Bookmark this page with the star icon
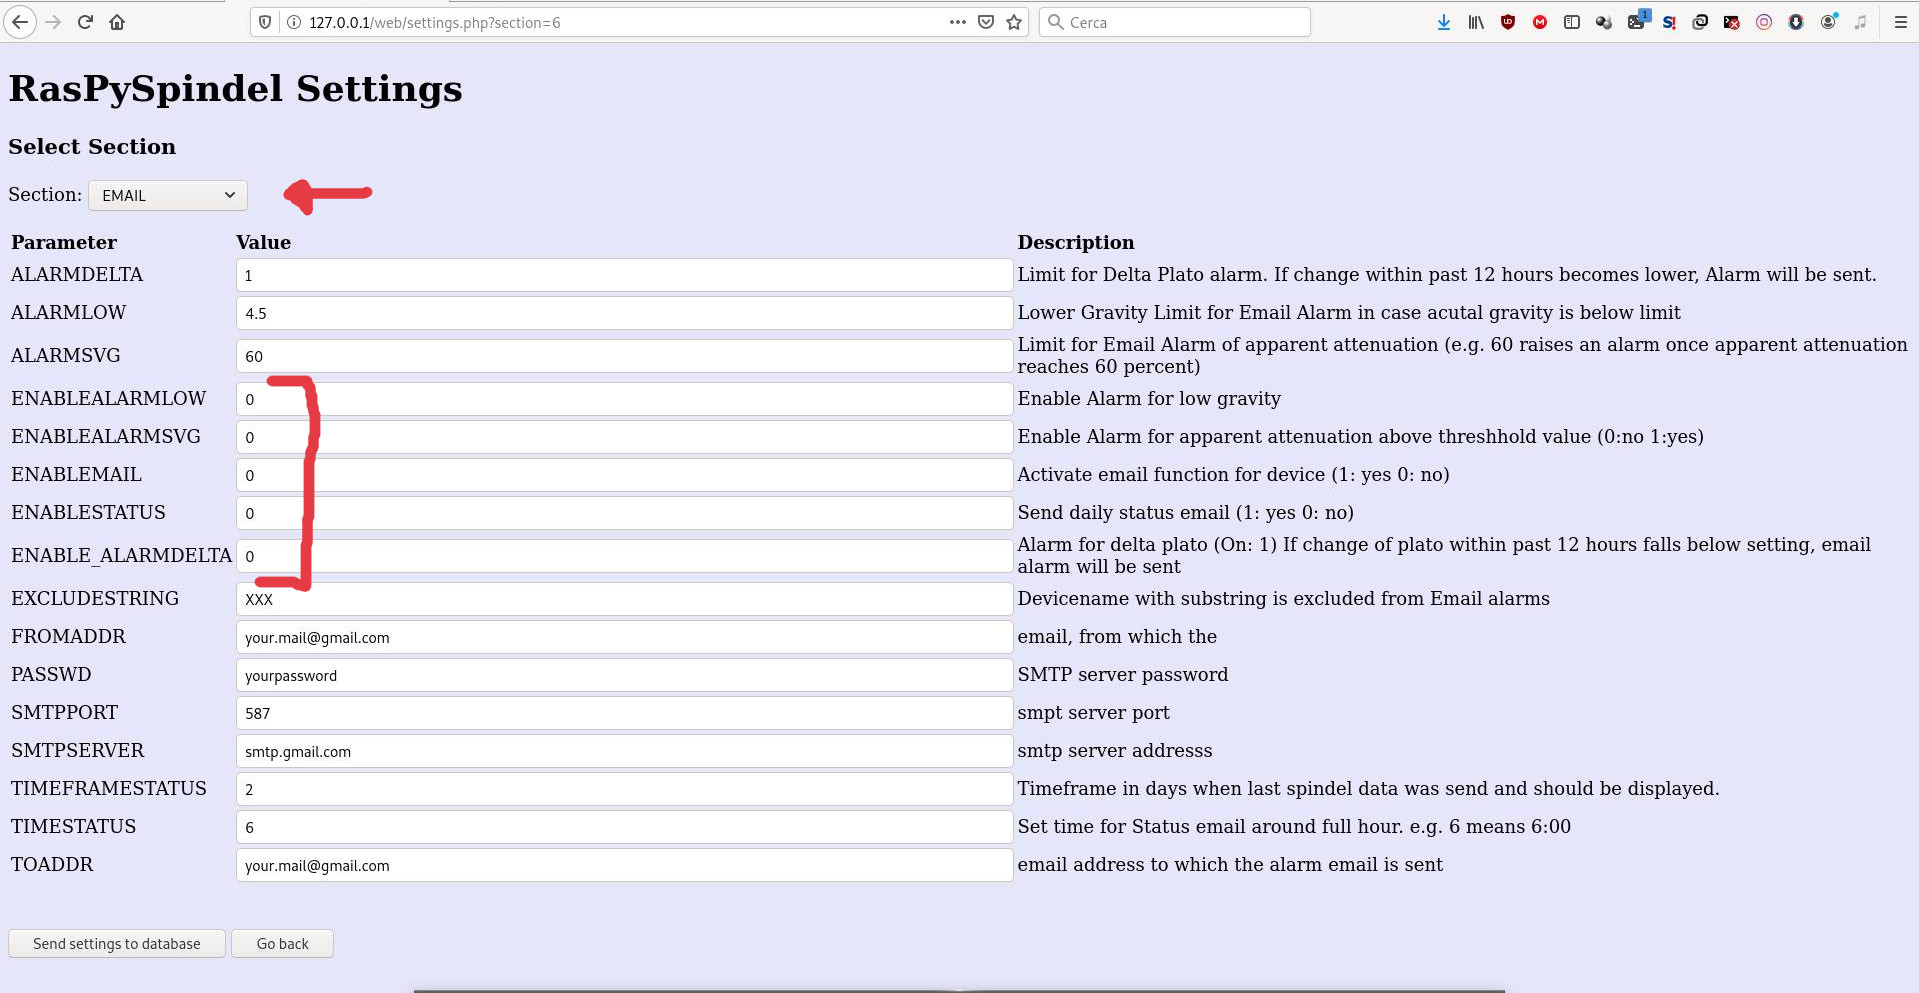 1014,22
